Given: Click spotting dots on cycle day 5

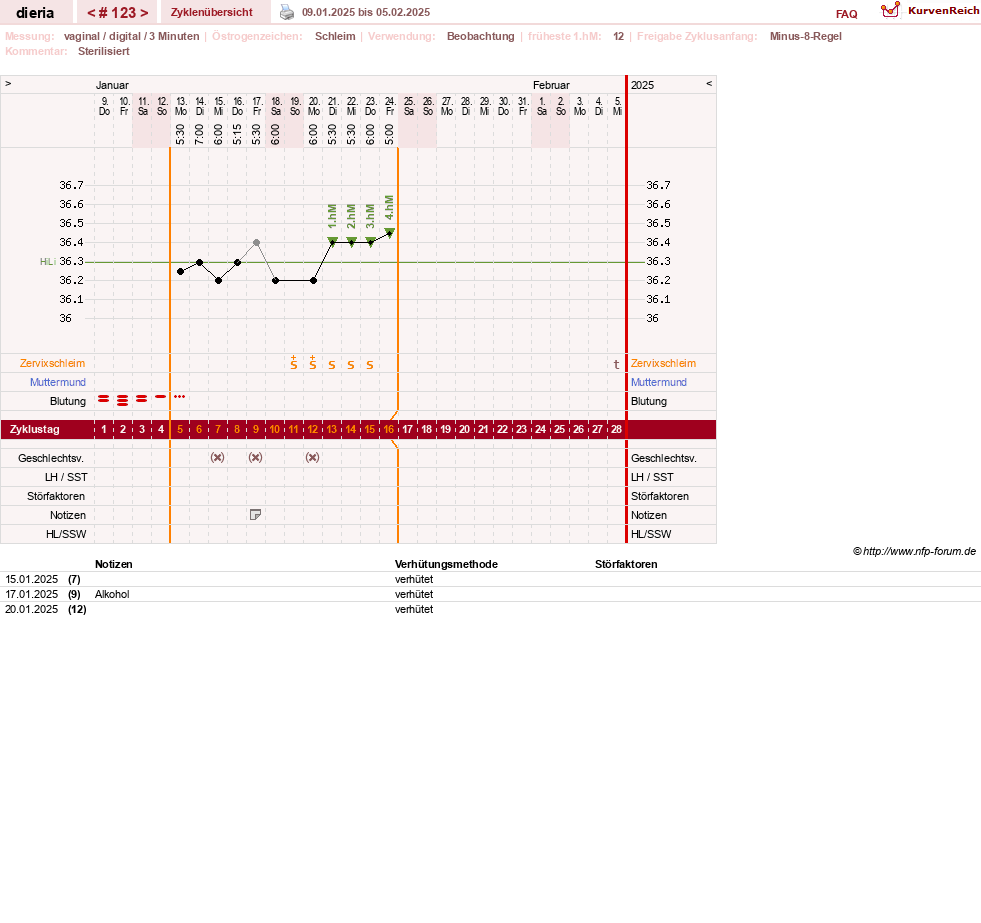Looking at the screenshot, I should pyautogui.click(x=180, y=397).
